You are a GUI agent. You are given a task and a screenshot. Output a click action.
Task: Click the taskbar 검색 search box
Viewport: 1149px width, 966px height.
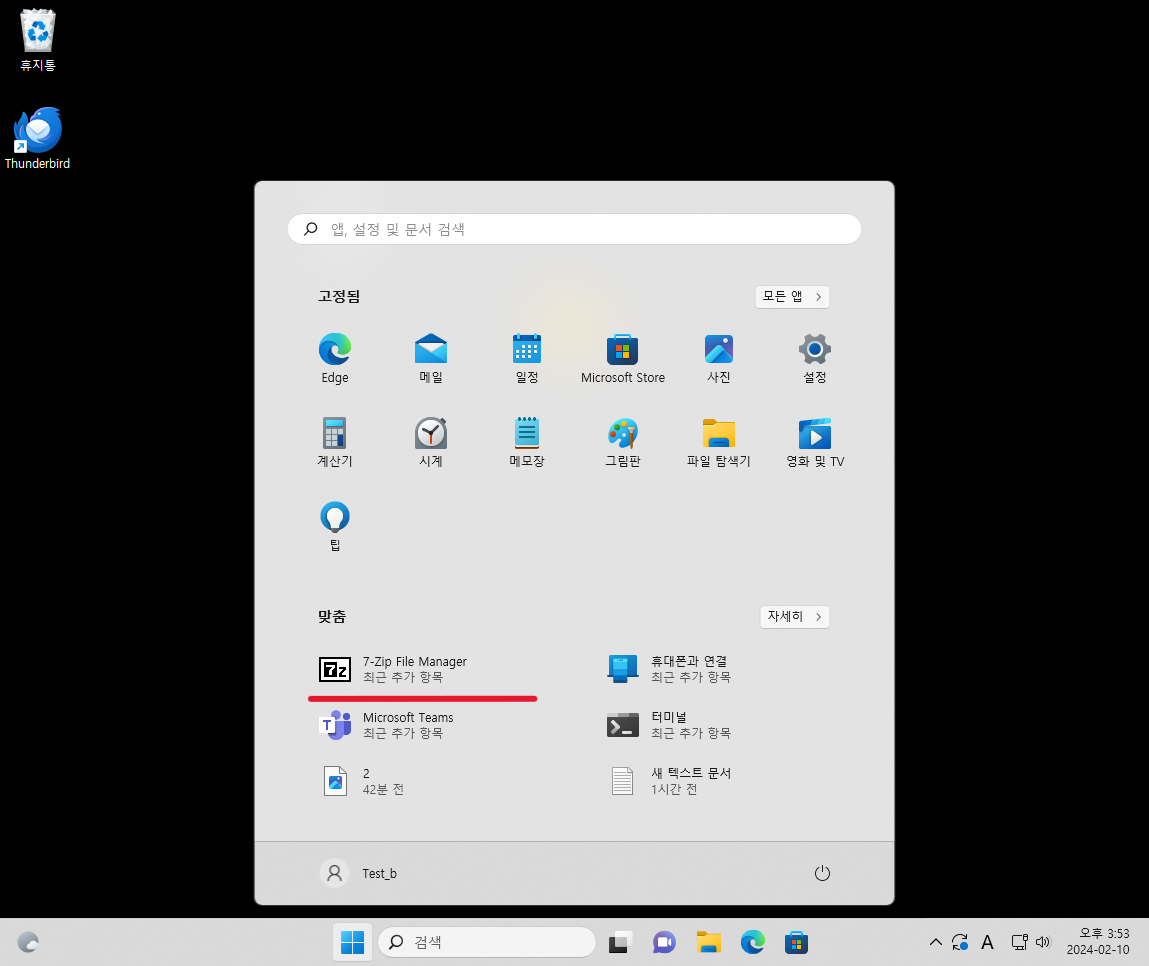tap(487, 942)
